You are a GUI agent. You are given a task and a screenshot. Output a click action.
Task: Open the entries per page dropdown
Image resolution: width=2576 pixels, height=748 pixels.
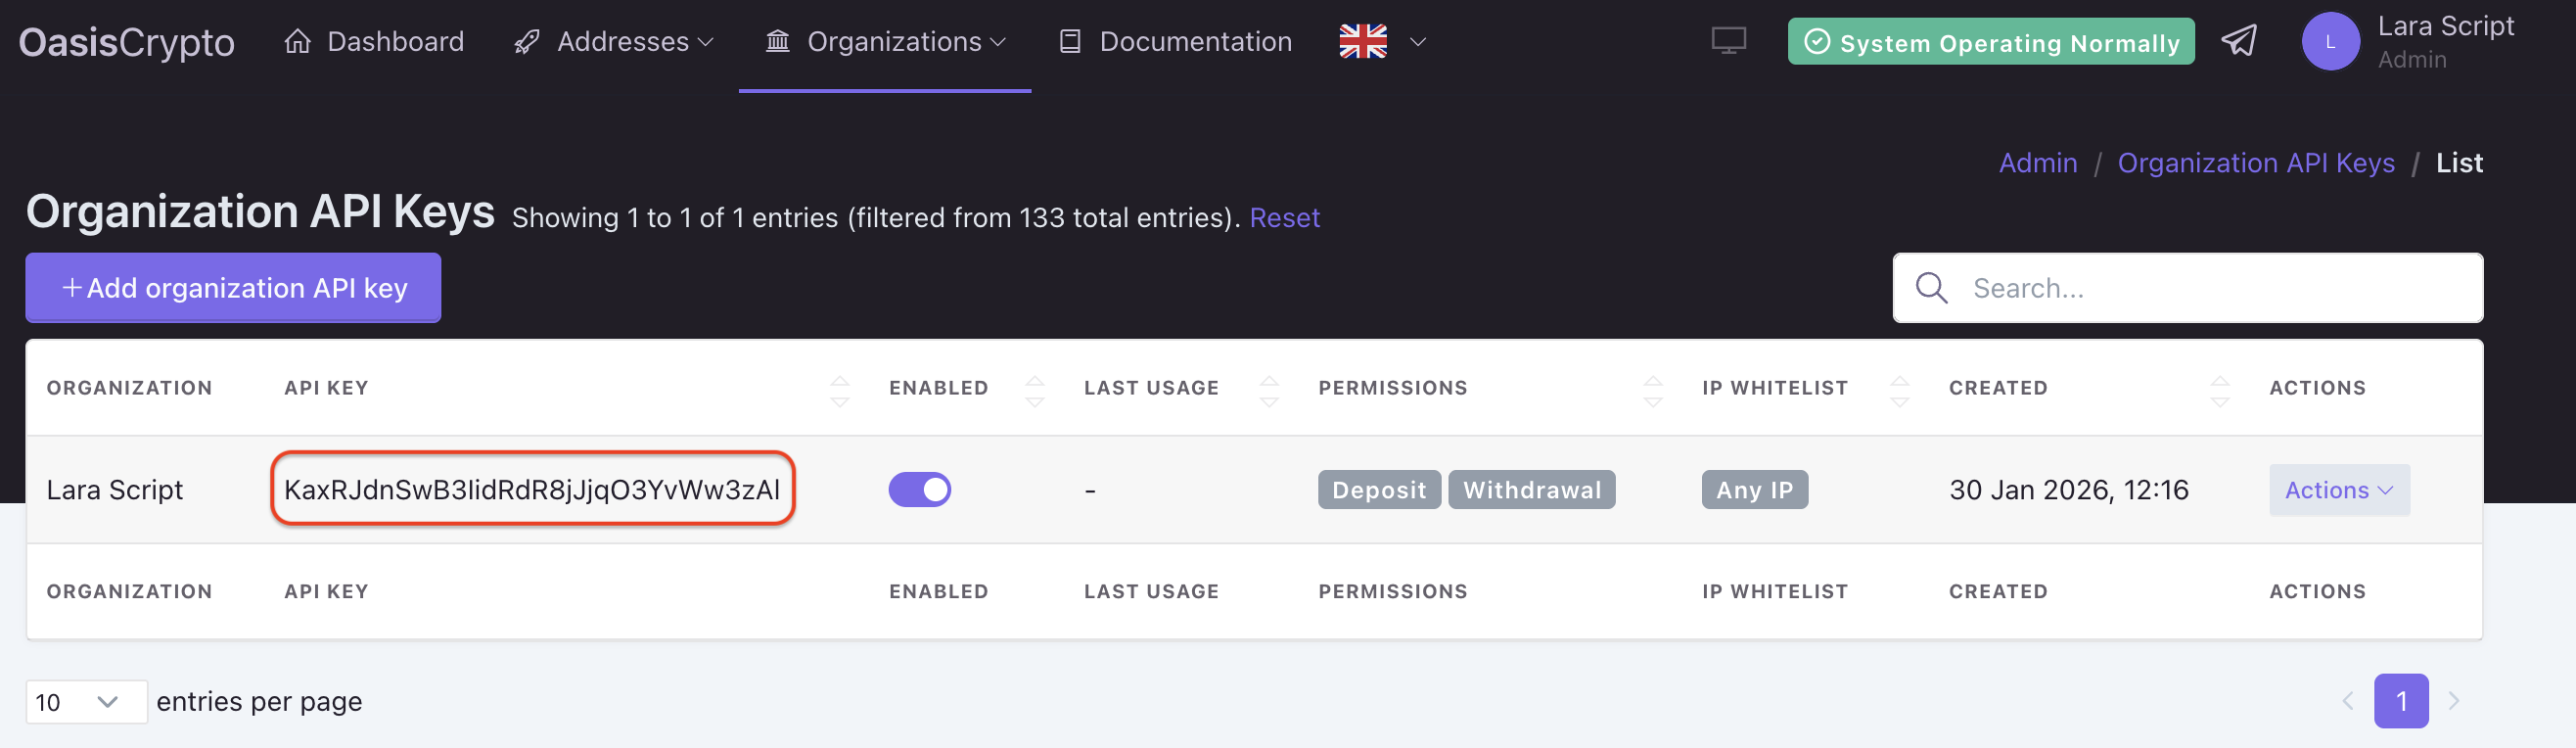point(86,702)
